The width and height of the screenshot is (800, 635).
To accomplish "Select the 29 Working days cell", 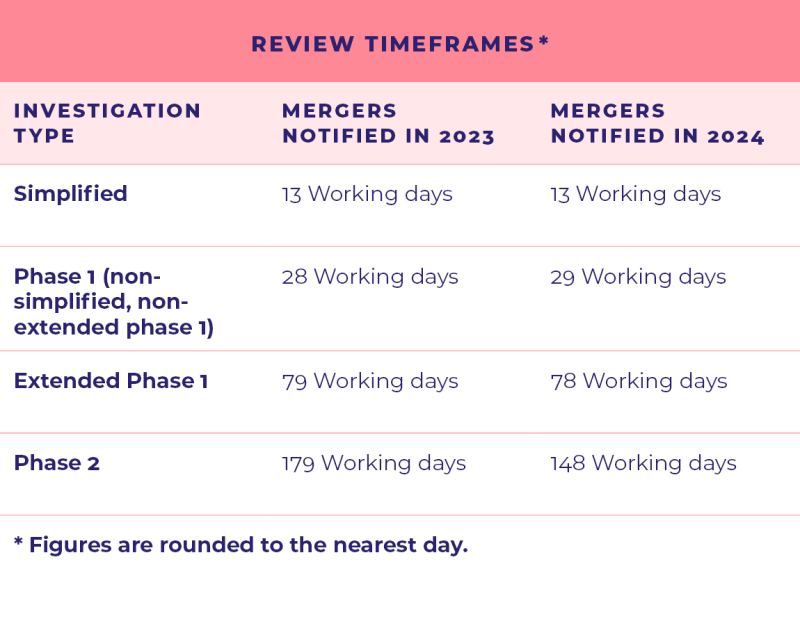I will (638, 276).
